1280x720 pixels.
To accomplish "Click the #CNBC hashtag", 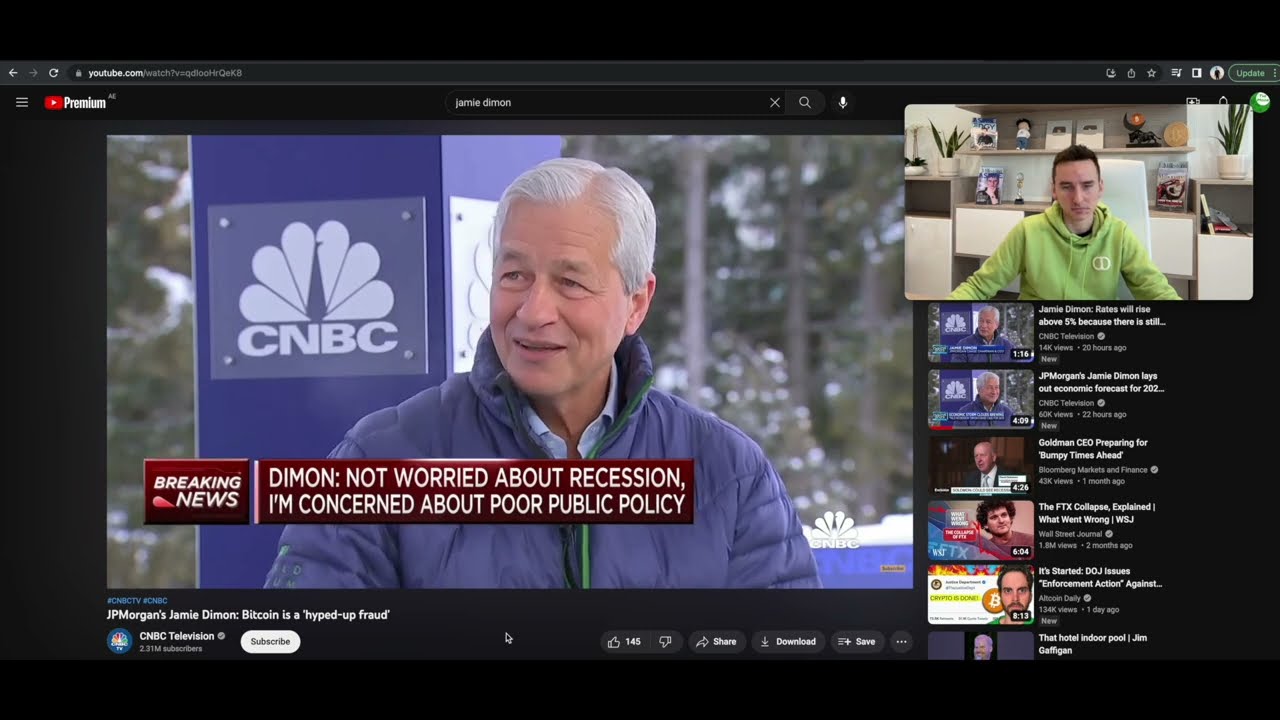I will 155,601.
